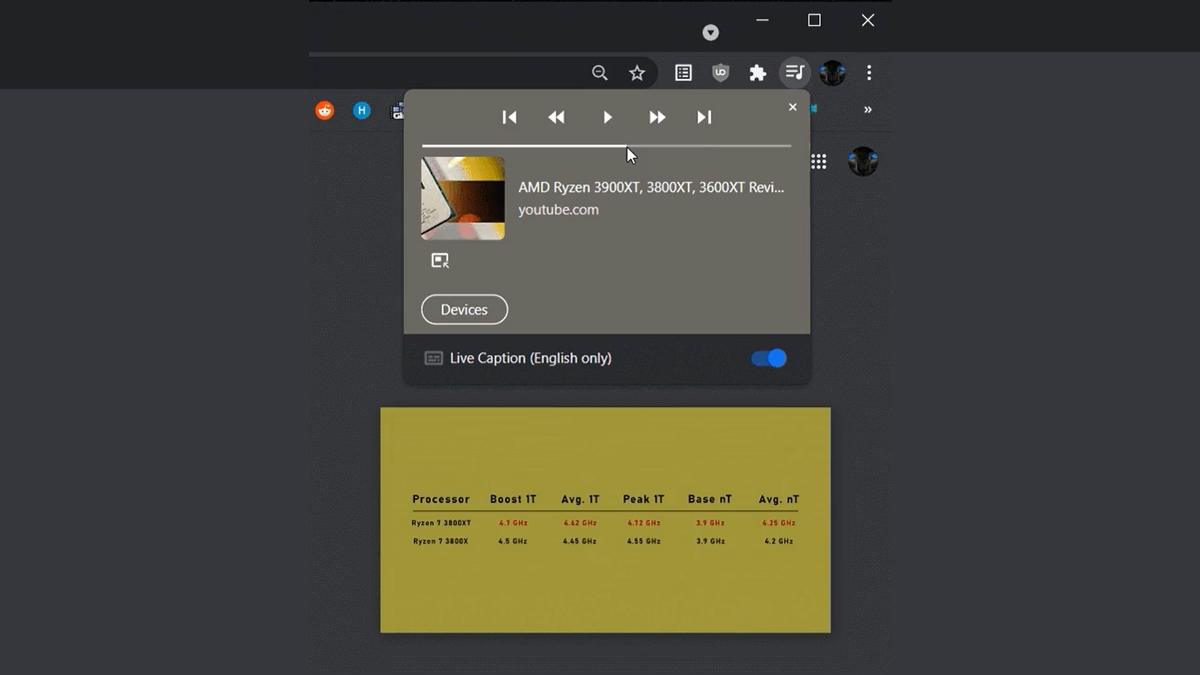The height and width of the screenshot is (675, 1200).
Task: Play the AMD Ryzen video
Action: (608, 117)
